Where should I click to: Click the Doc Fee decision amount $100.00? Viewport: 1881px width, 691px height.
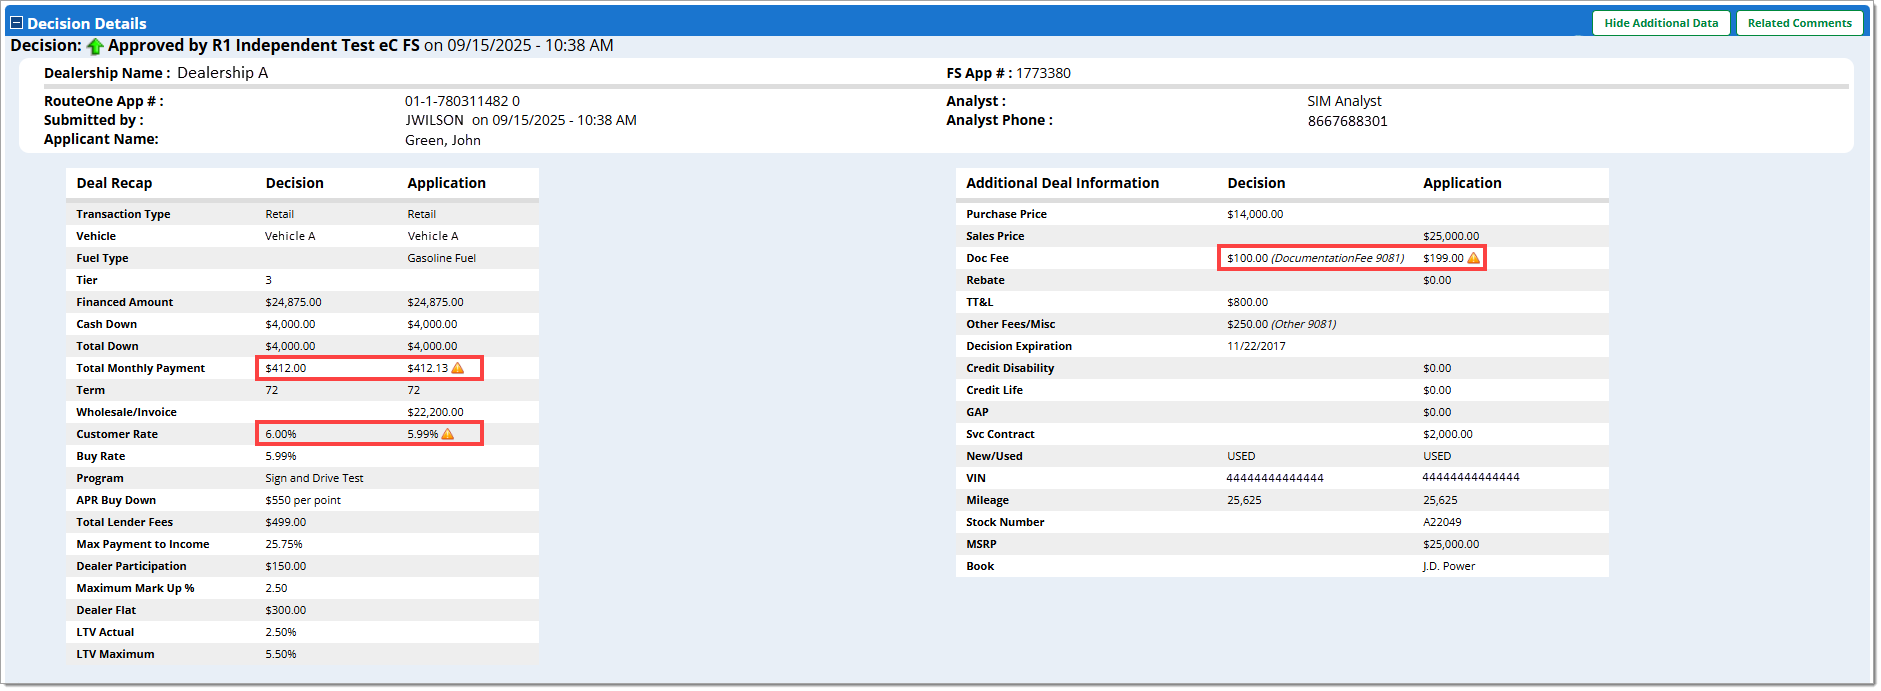[1247, 258]
